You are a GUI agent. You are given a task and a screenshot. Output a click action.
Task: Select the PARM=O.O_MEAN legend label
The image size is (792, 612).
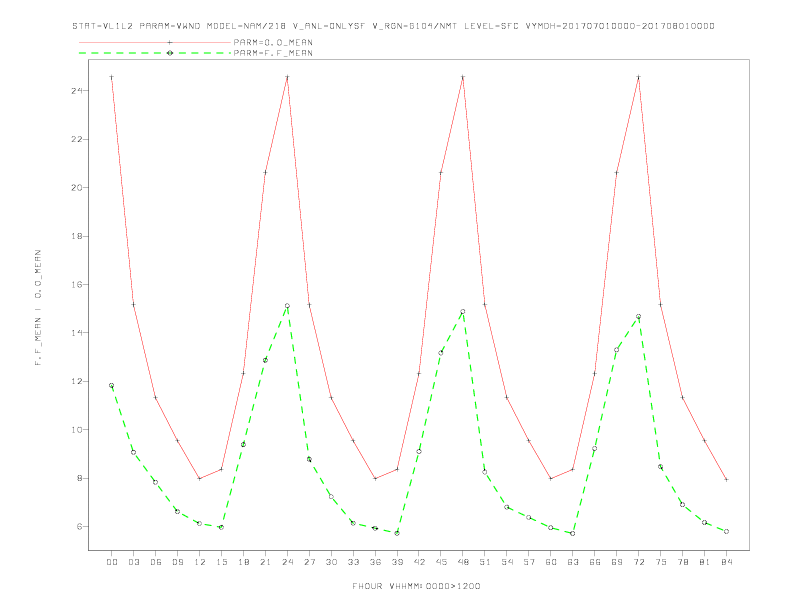coord(273,42)
